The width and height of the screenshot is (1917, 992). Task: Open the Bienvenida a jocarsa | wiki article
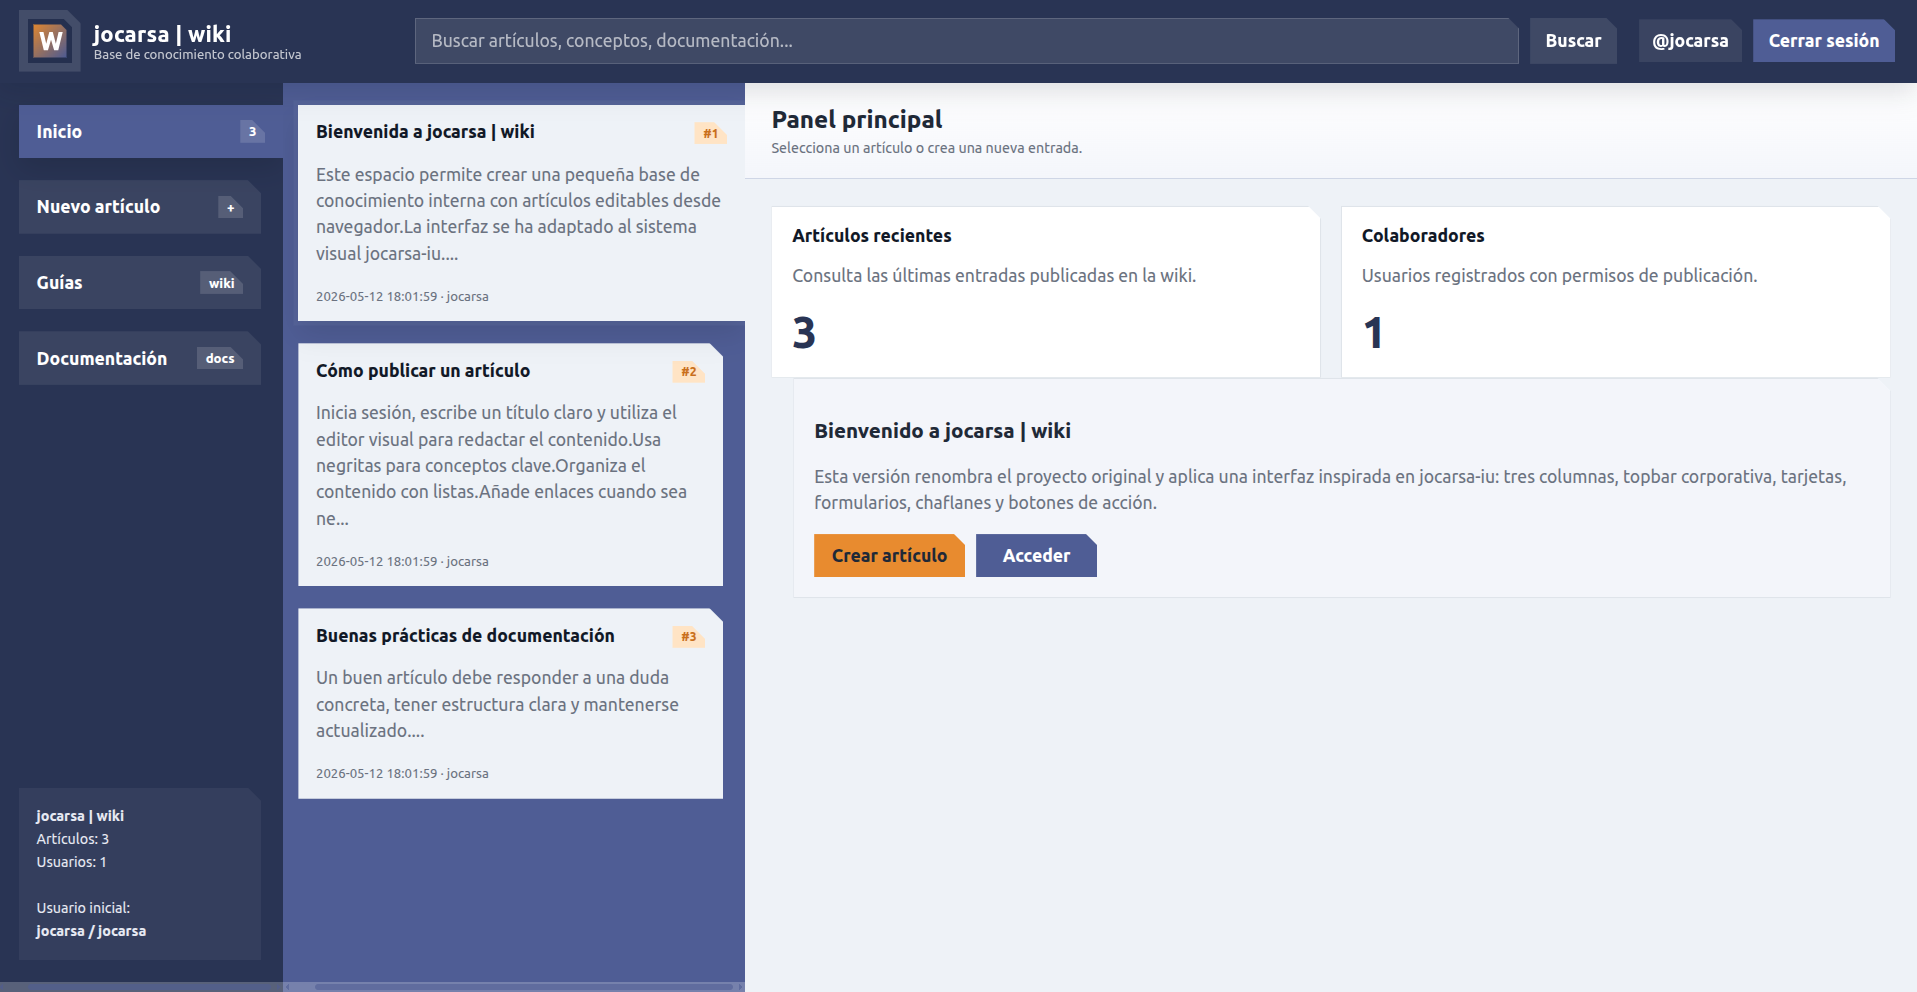(521, 213)
